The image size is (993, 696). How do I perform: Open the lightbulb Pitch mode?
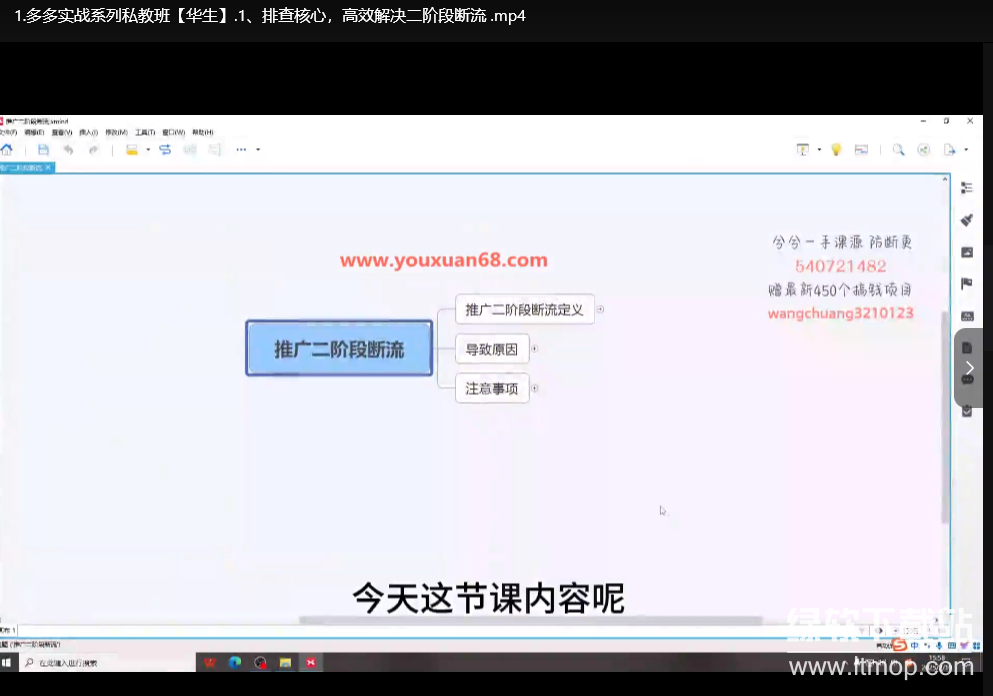coord(836,149)
